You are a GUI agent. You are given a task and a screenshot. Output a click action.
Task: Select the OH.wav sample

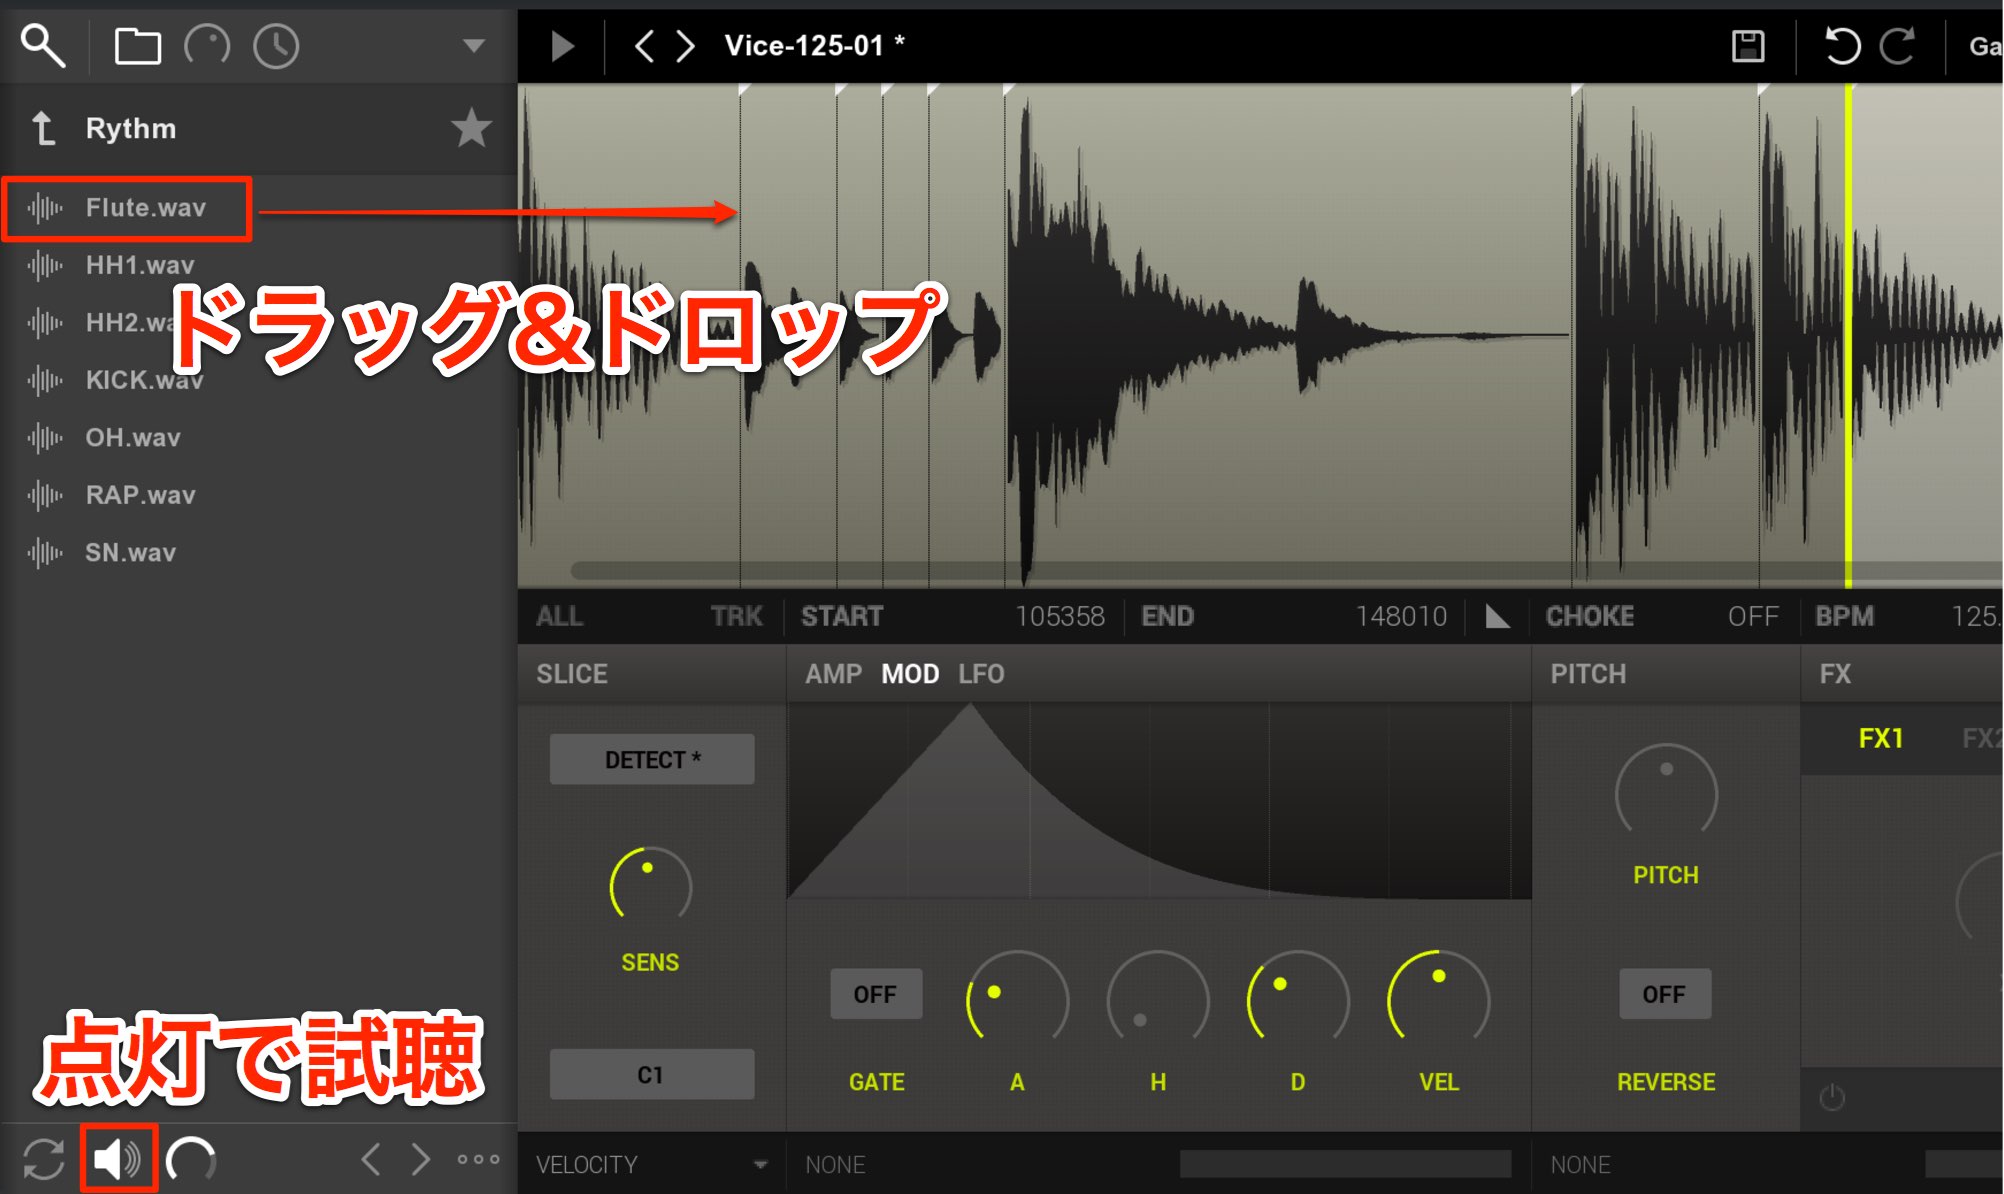tap(133, 437)
